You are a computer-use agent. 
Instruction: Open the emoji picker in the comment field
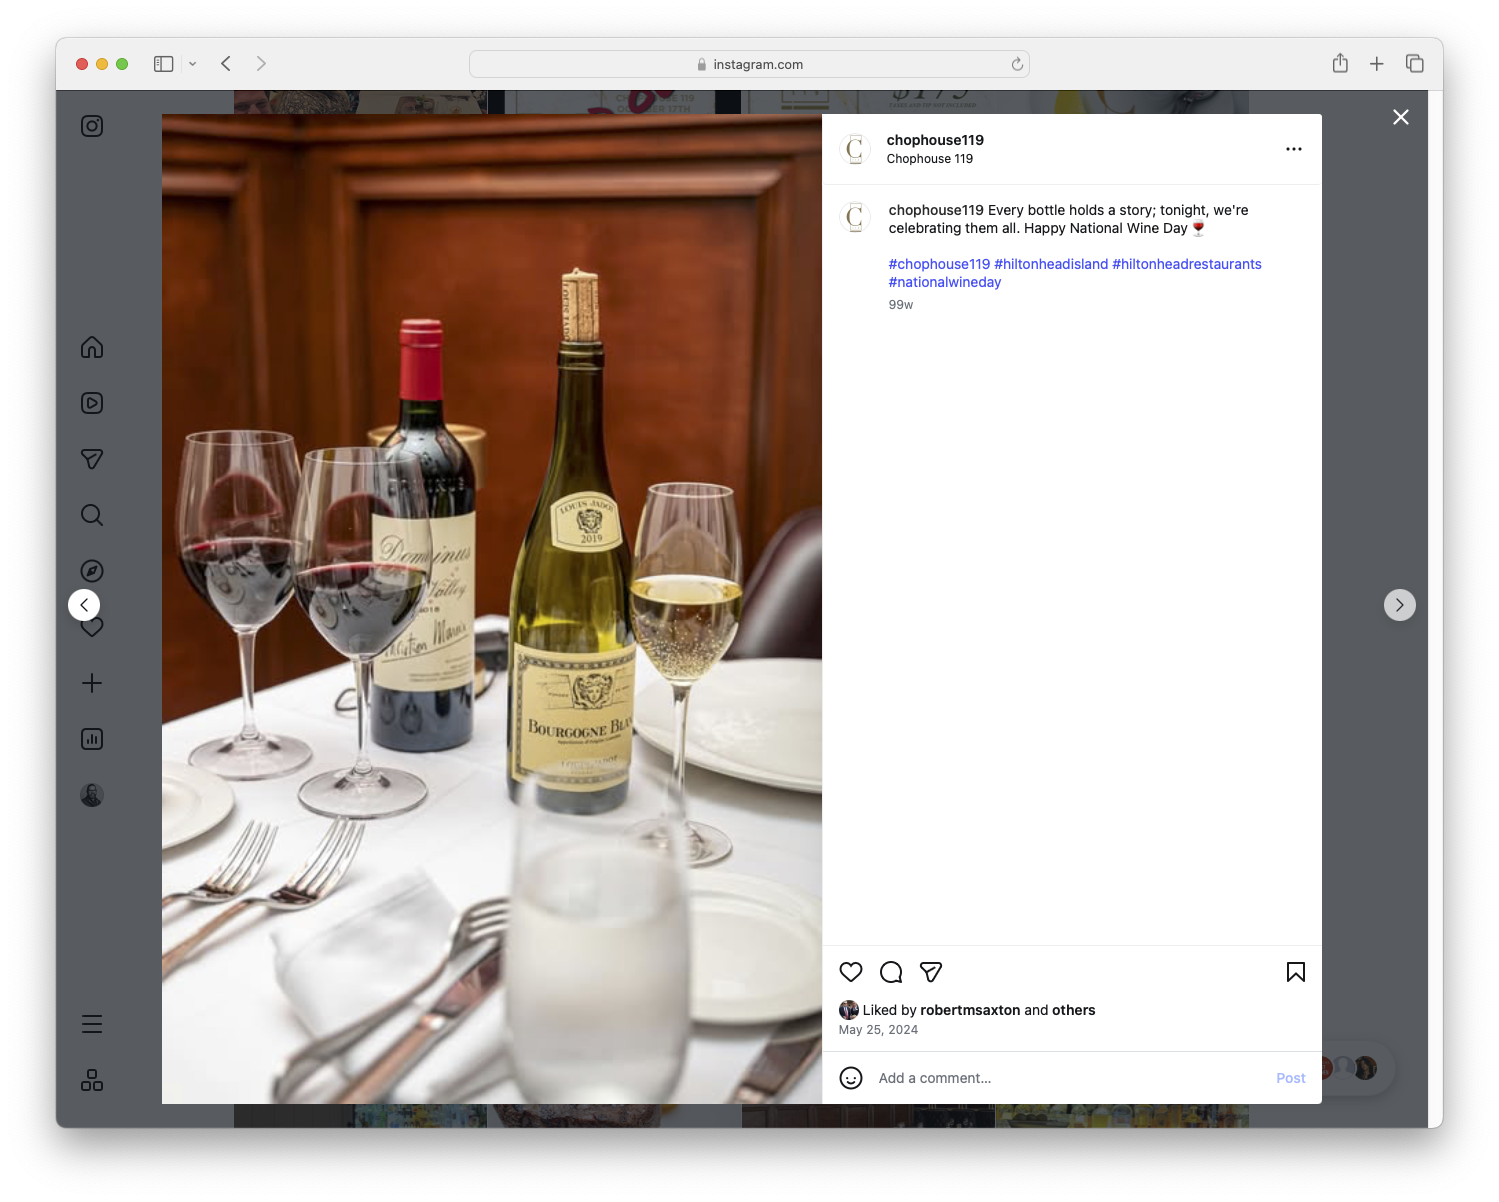(x=851, y=1078)
